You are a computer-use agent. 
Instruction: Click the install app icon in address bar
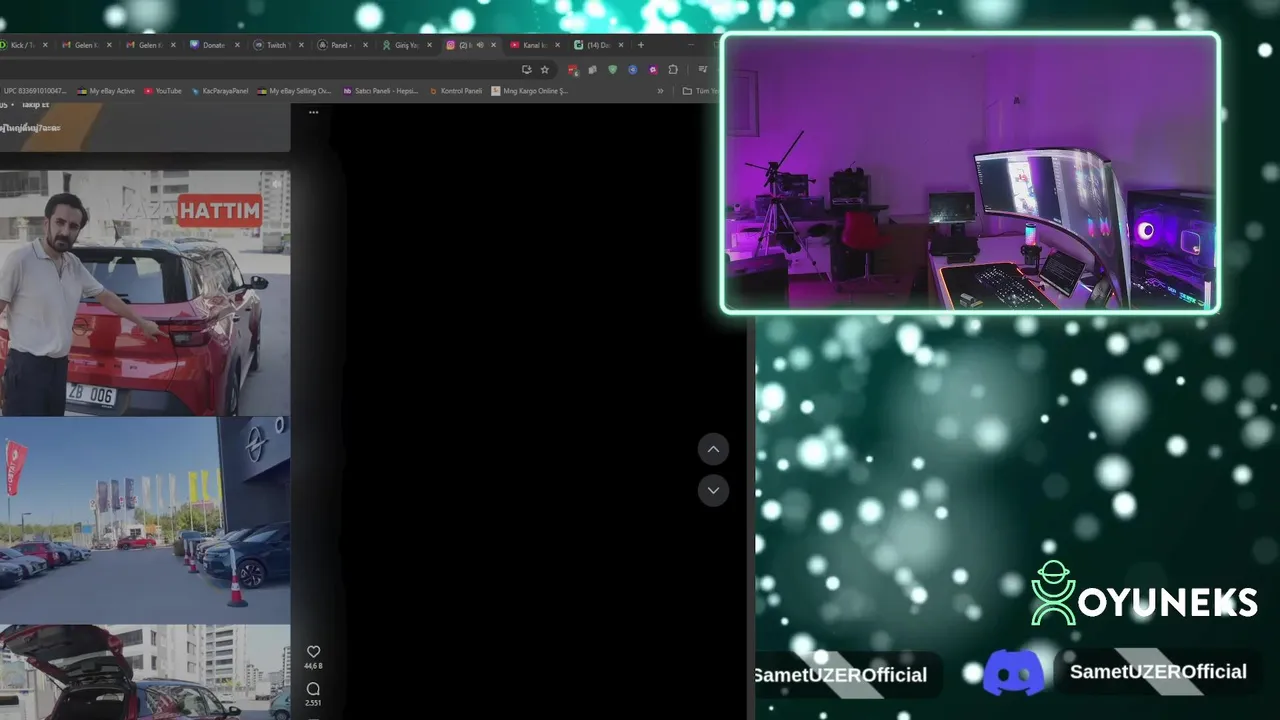pyautogui.click(x=526, y=70)
